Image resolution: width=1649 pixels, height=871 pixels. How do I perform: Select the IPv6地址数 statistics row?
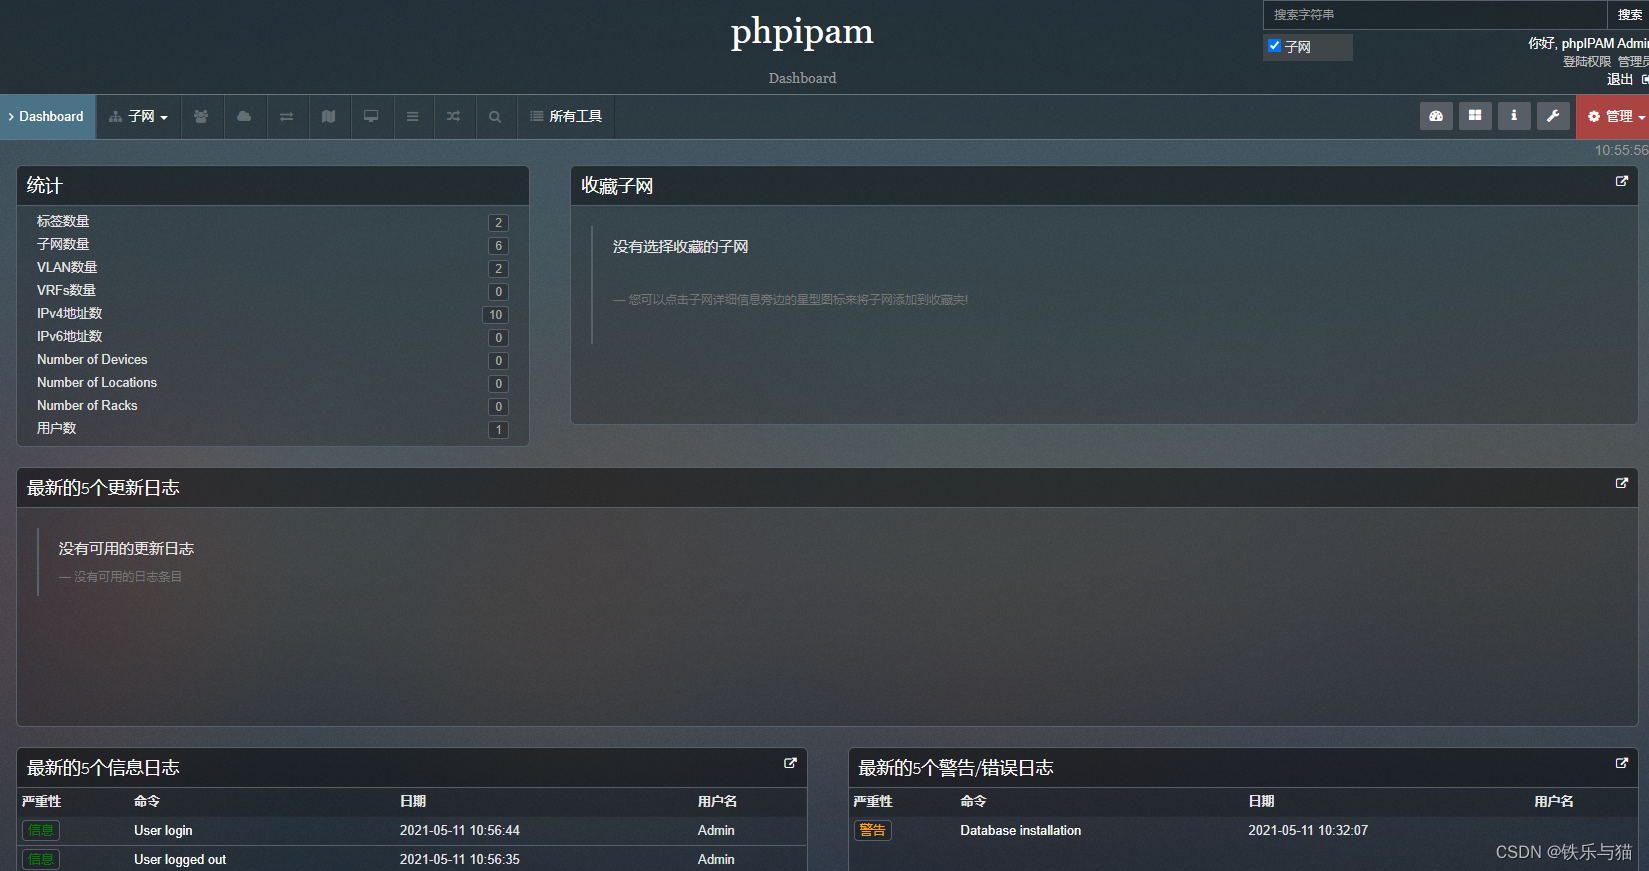coord(272,337)
